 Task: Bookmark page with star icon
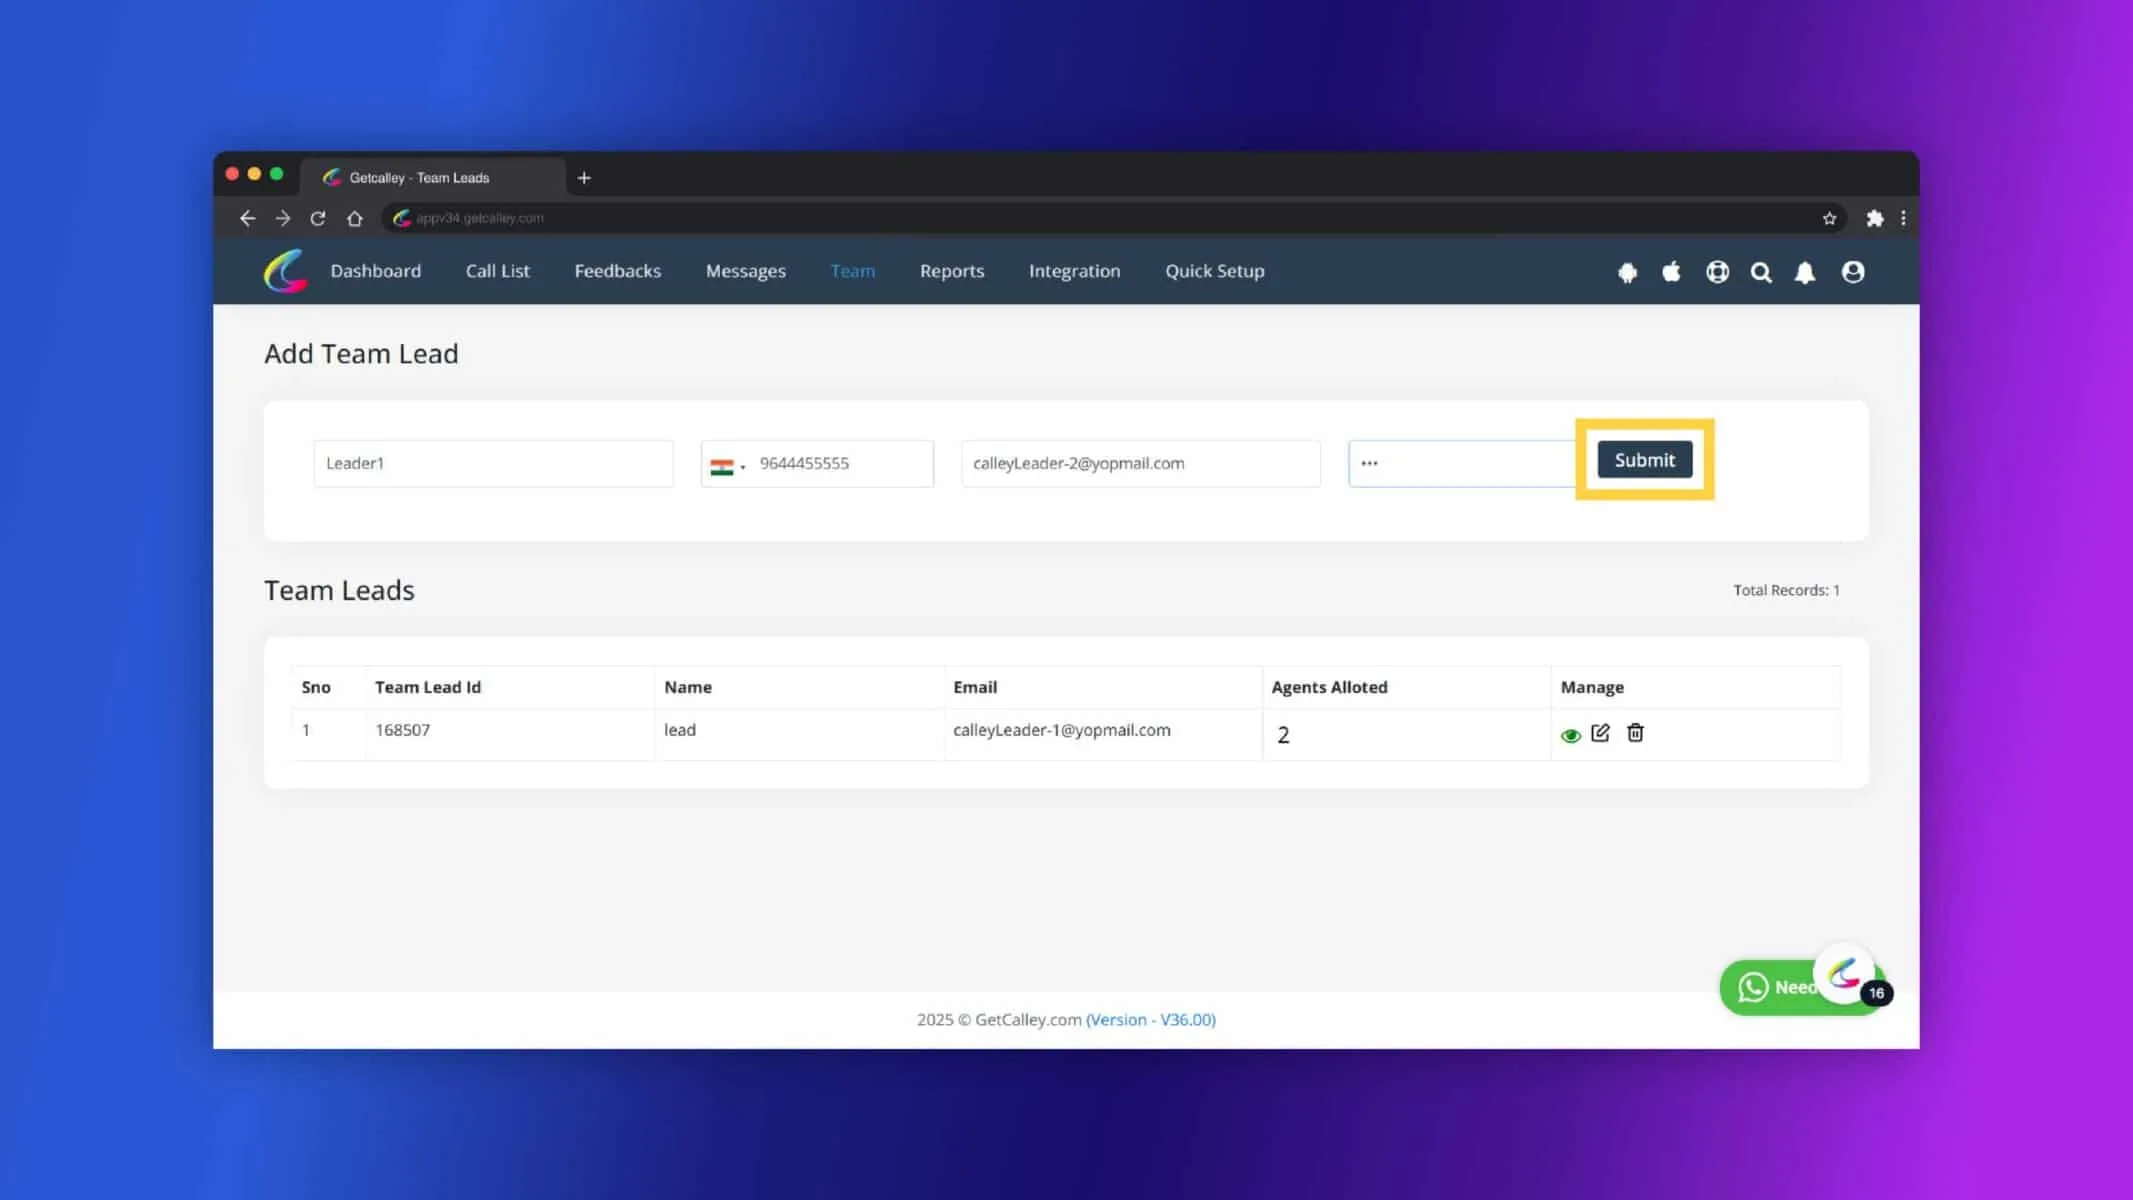1829,218
